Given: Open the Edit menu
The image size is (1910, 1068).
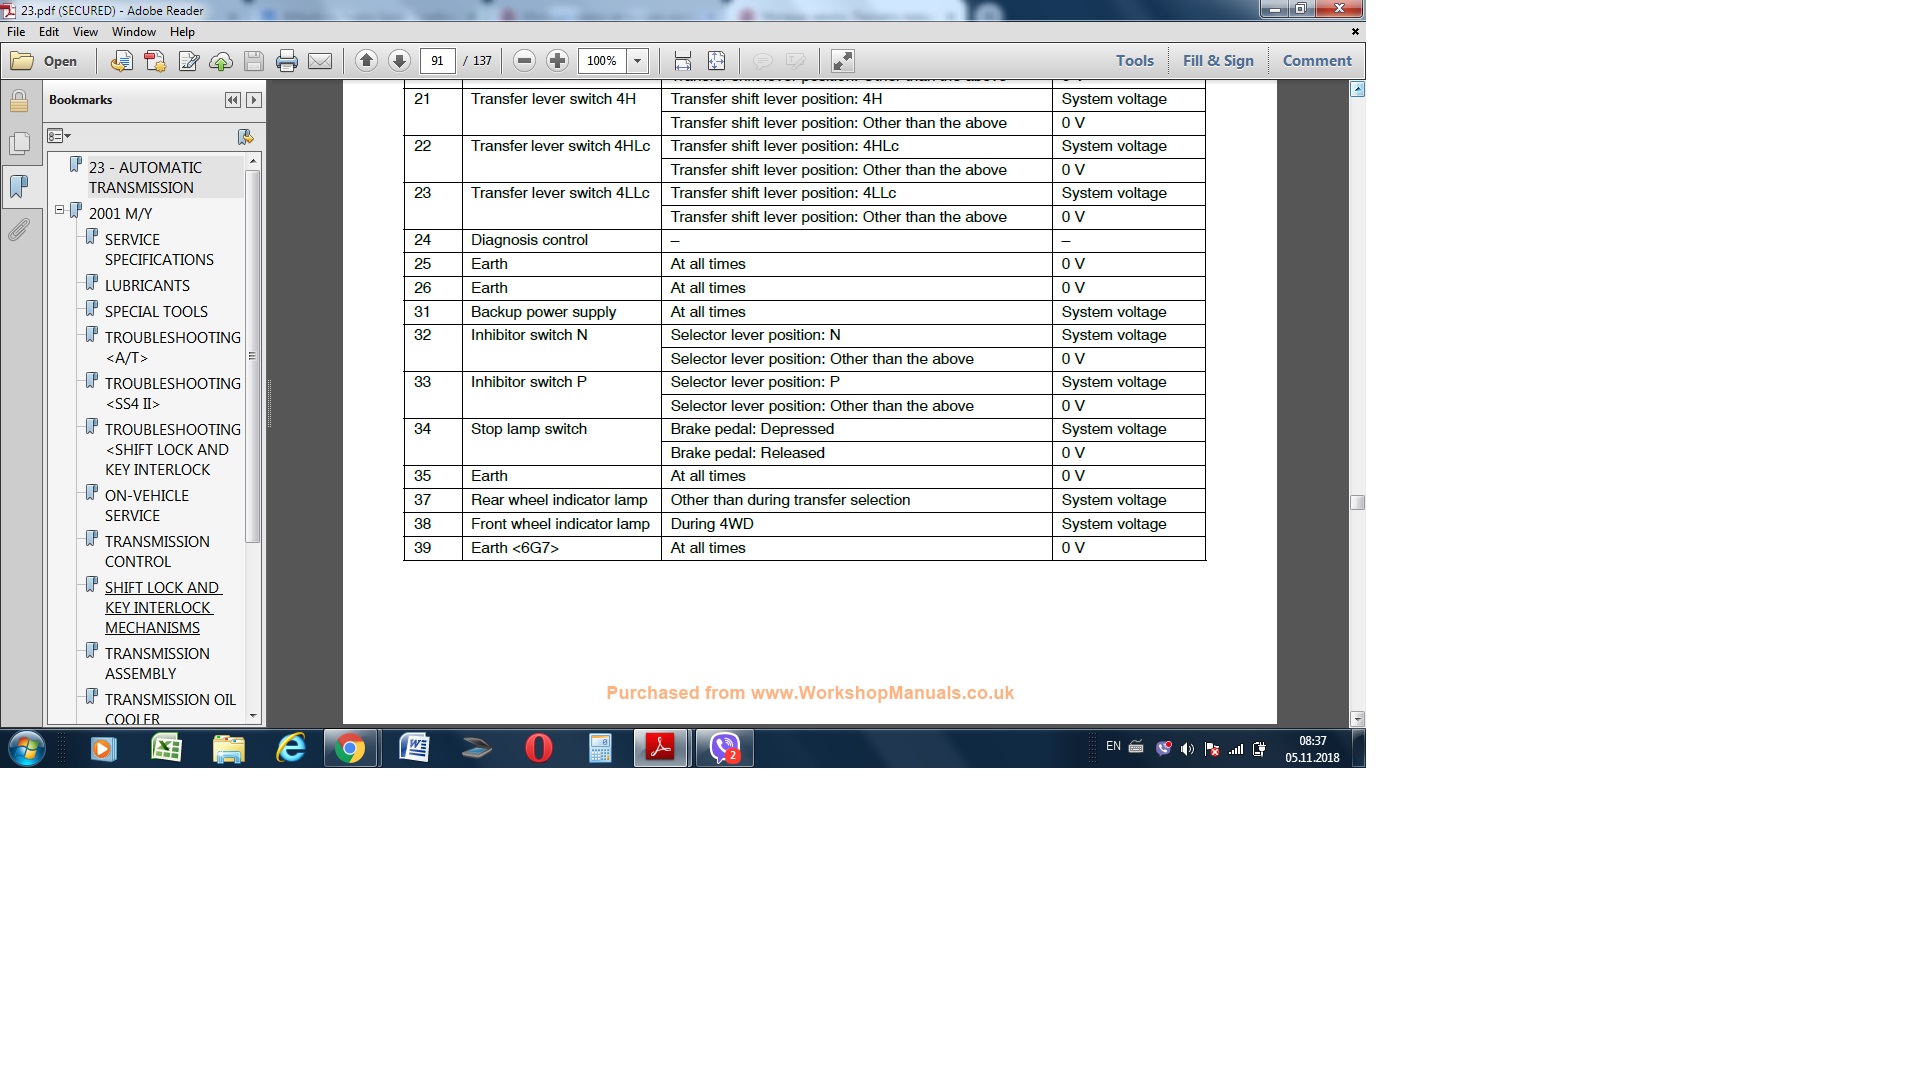Looking at the screenshot, I should [49, 32].
